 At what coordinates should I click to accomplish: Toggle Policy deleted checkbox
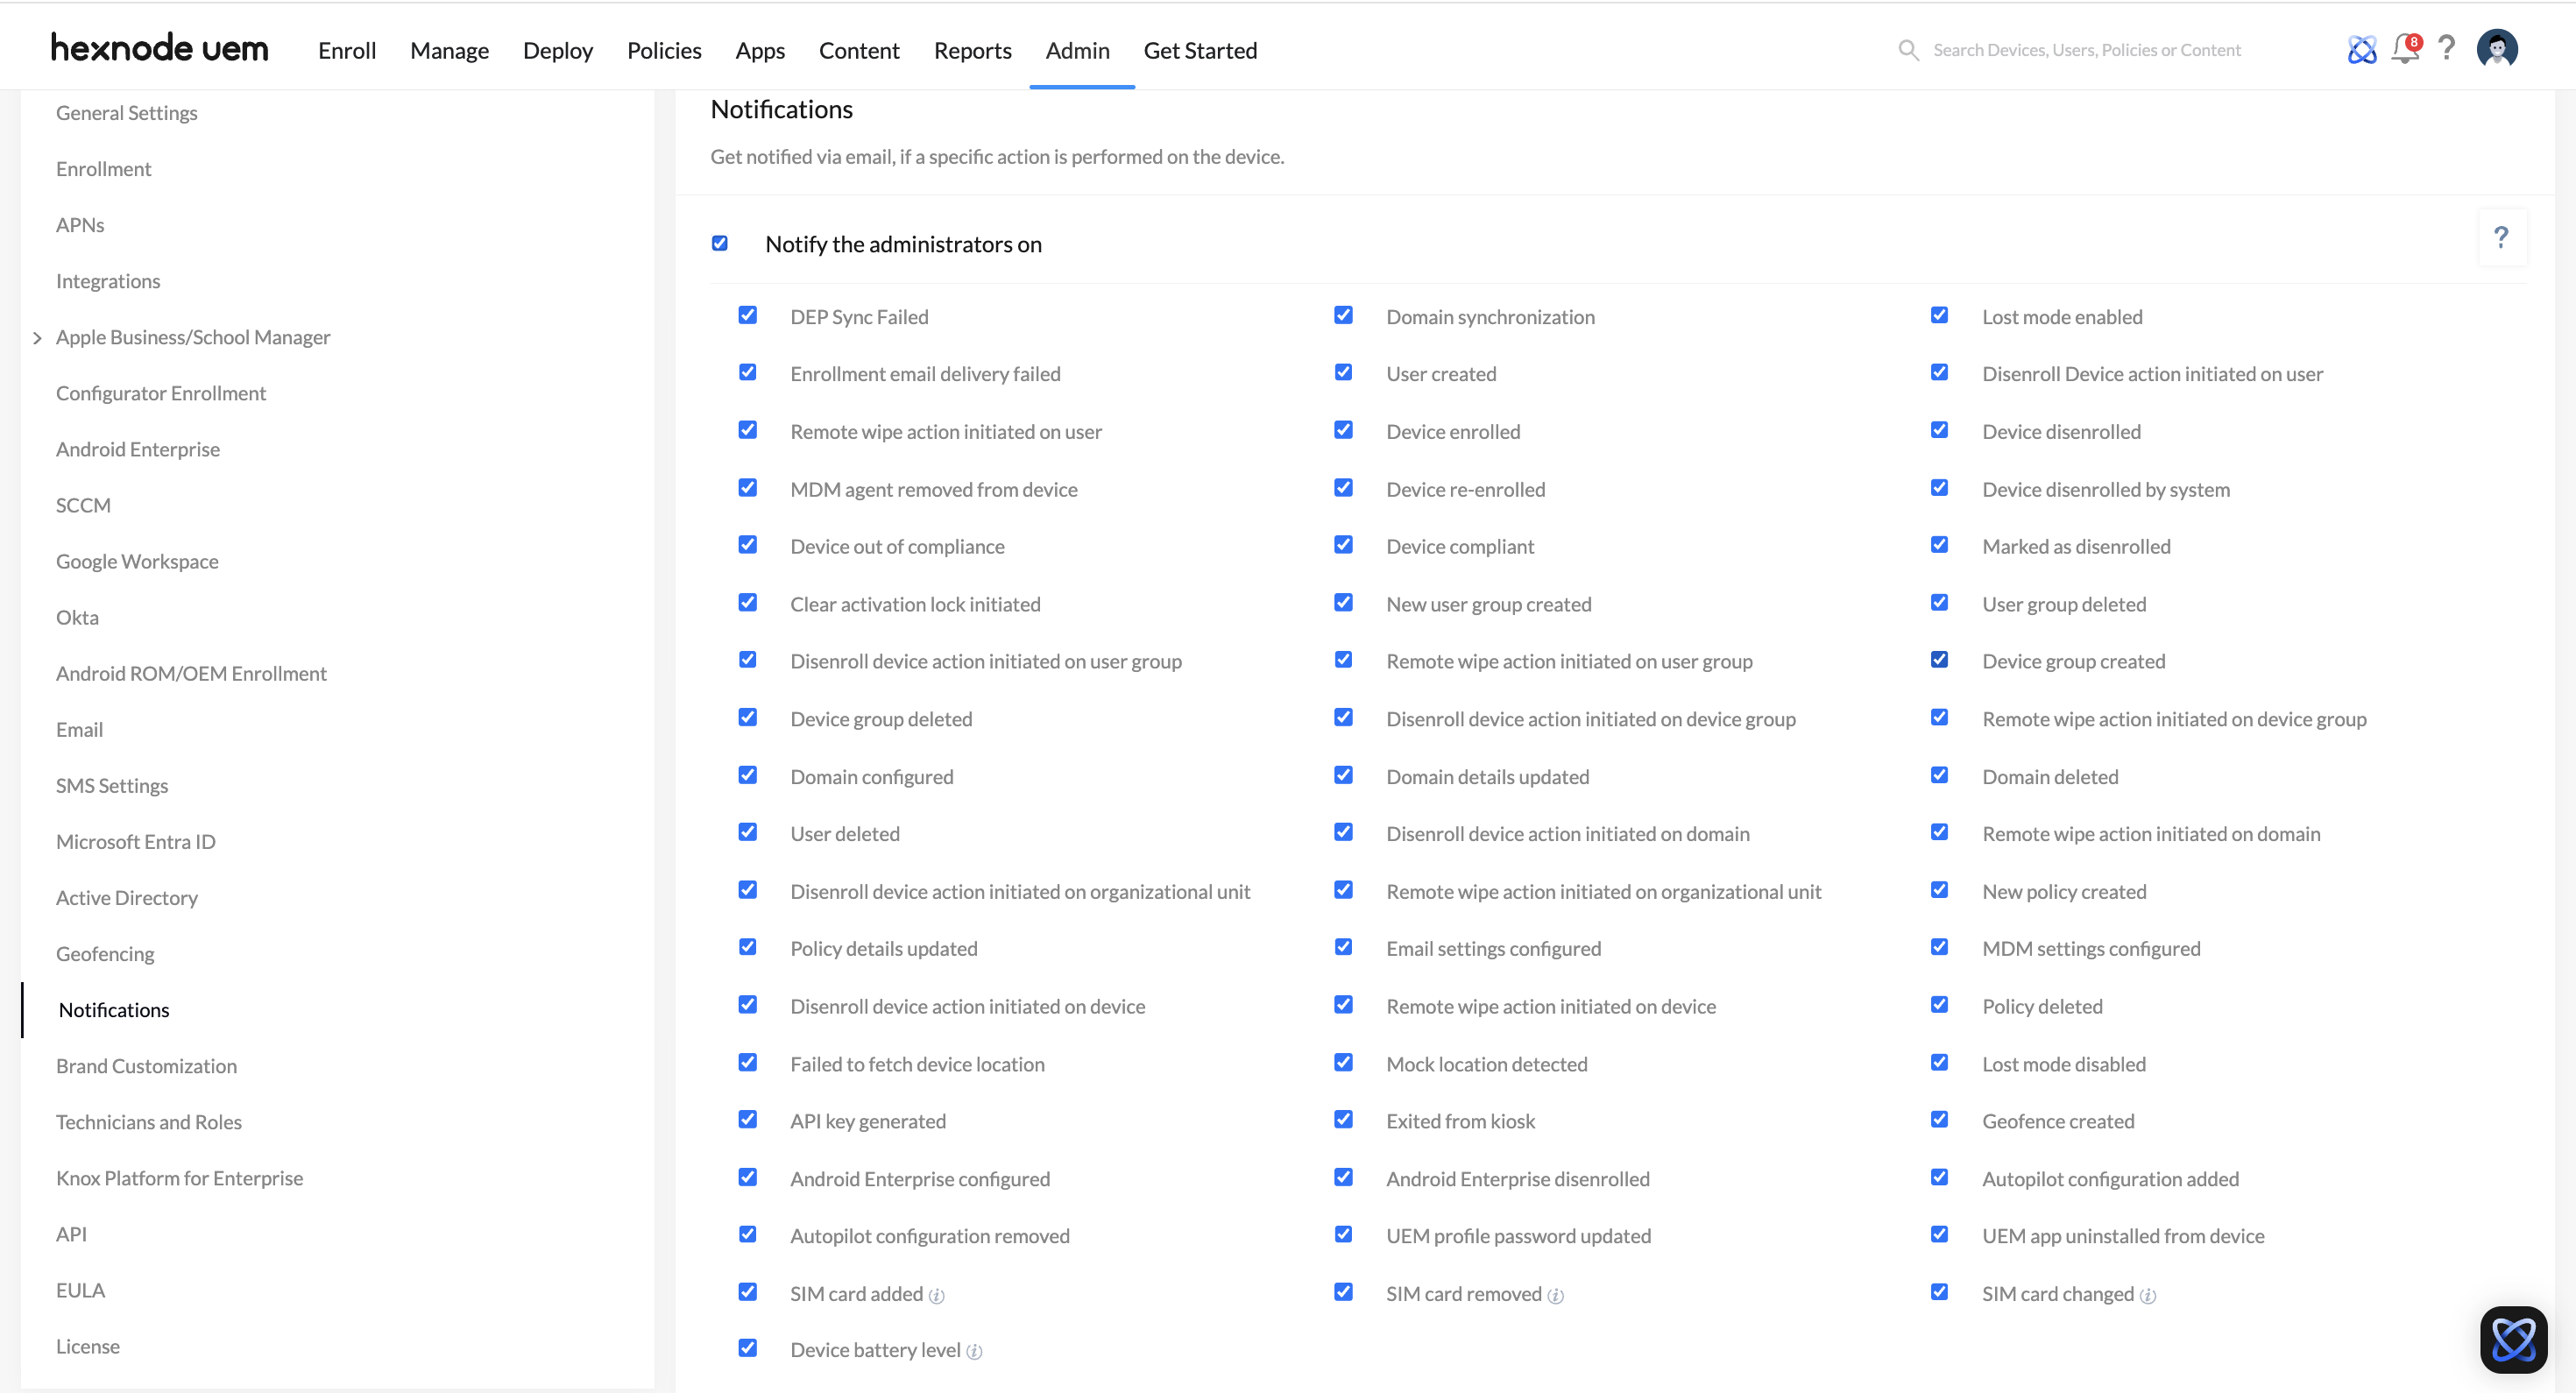coord(1939,1004)
